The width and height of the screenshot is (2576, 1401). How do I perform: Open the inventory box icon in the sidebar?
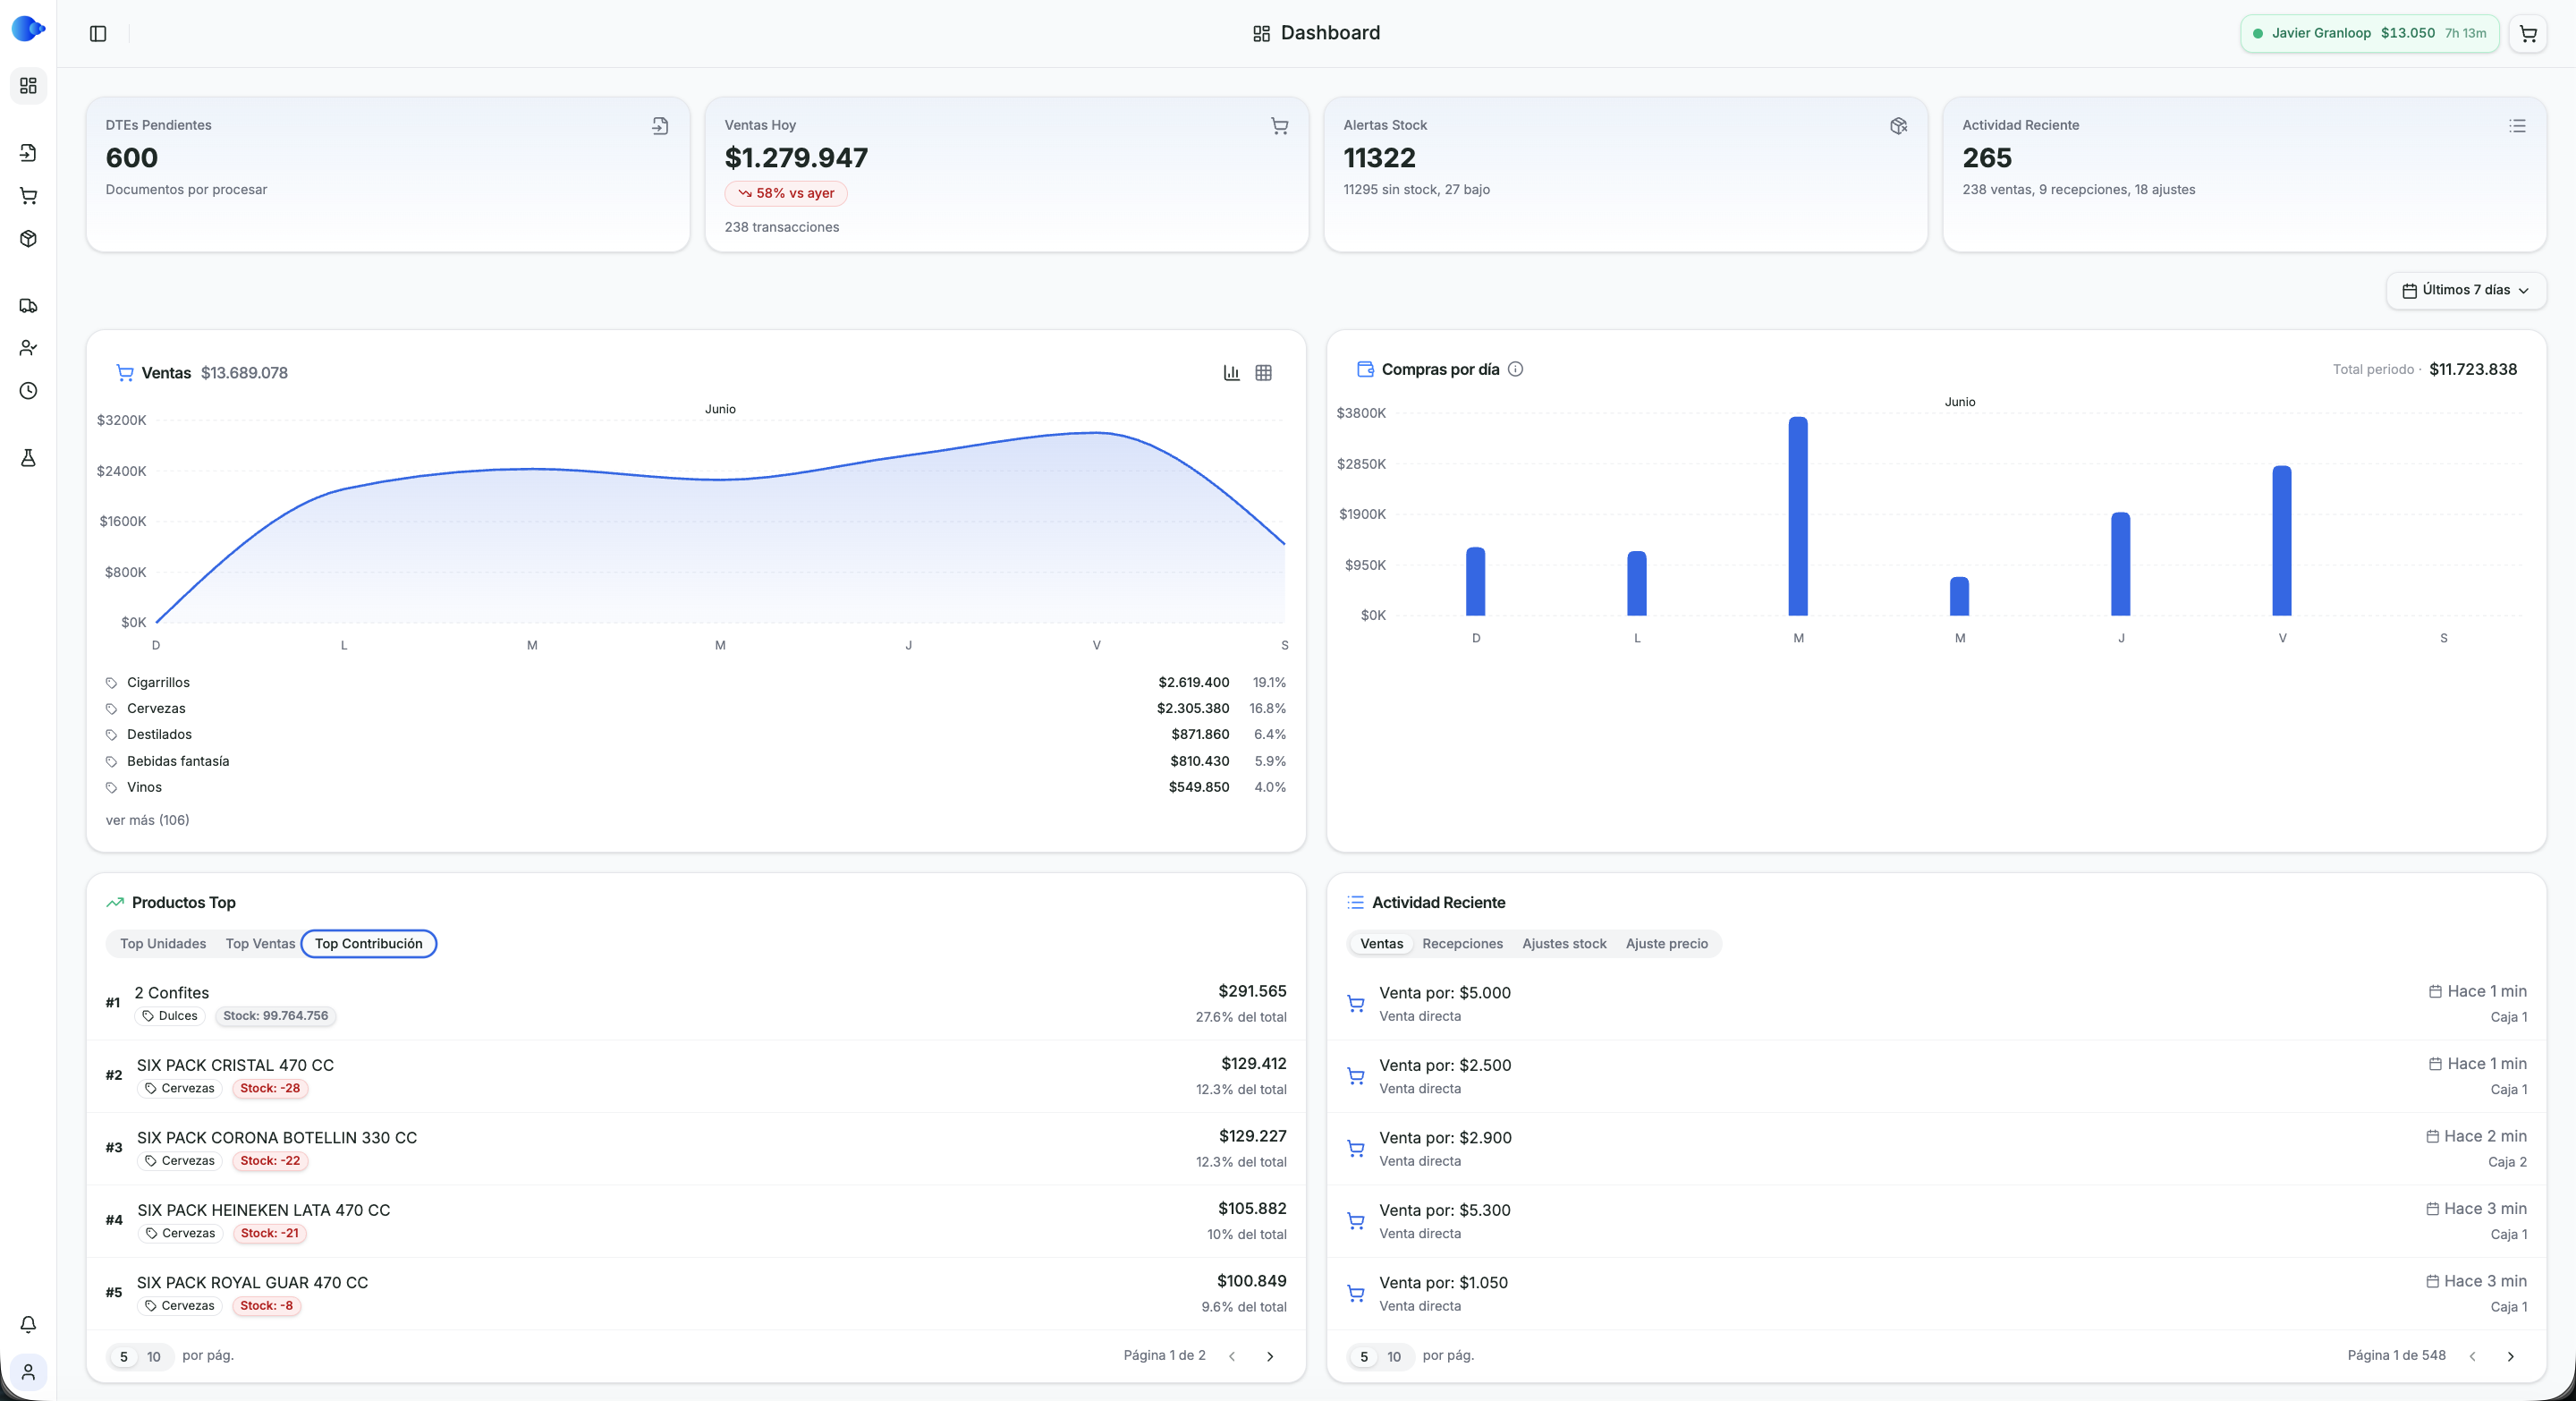28,239
